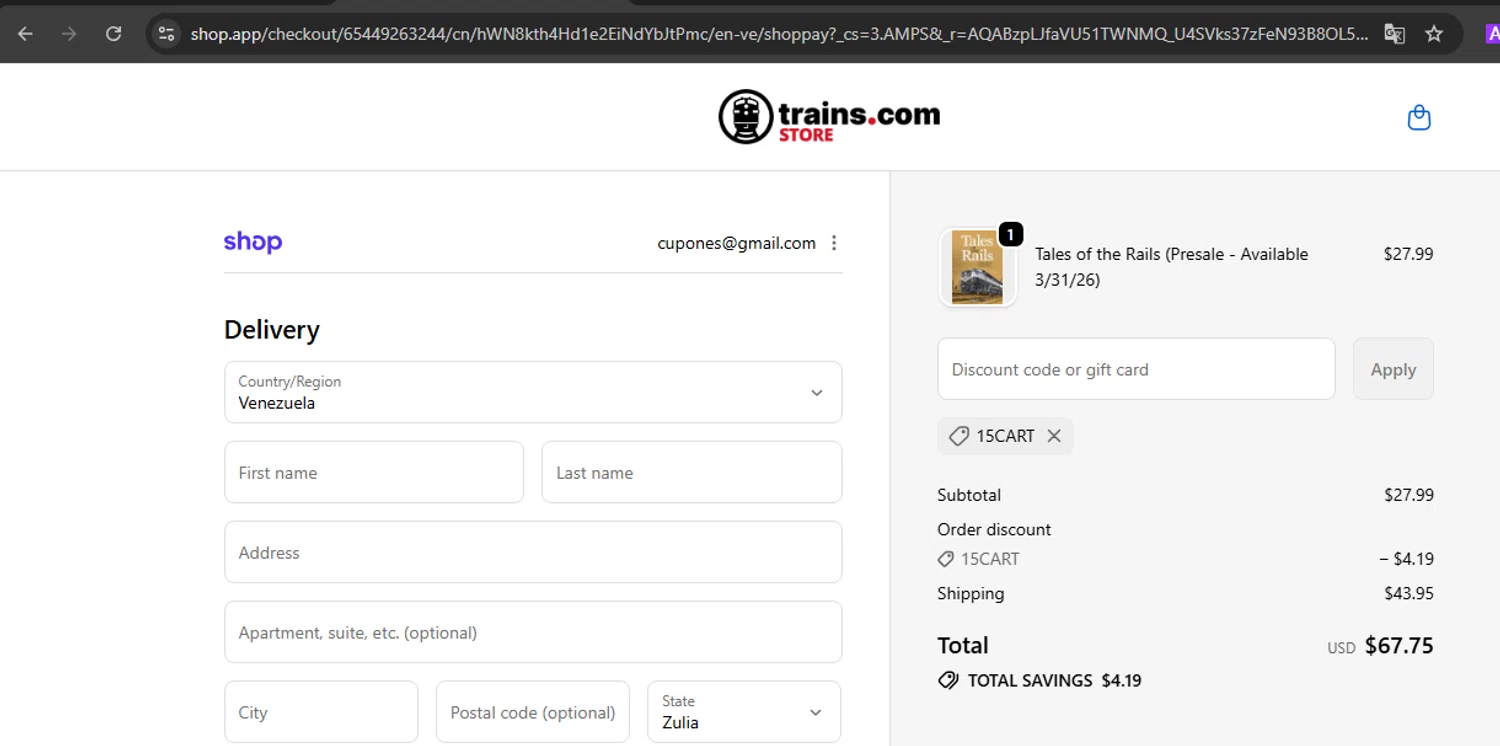Screen dimensions: 1500x746
Task: Open site information icon in address bar
Action: tap(167, 34)
